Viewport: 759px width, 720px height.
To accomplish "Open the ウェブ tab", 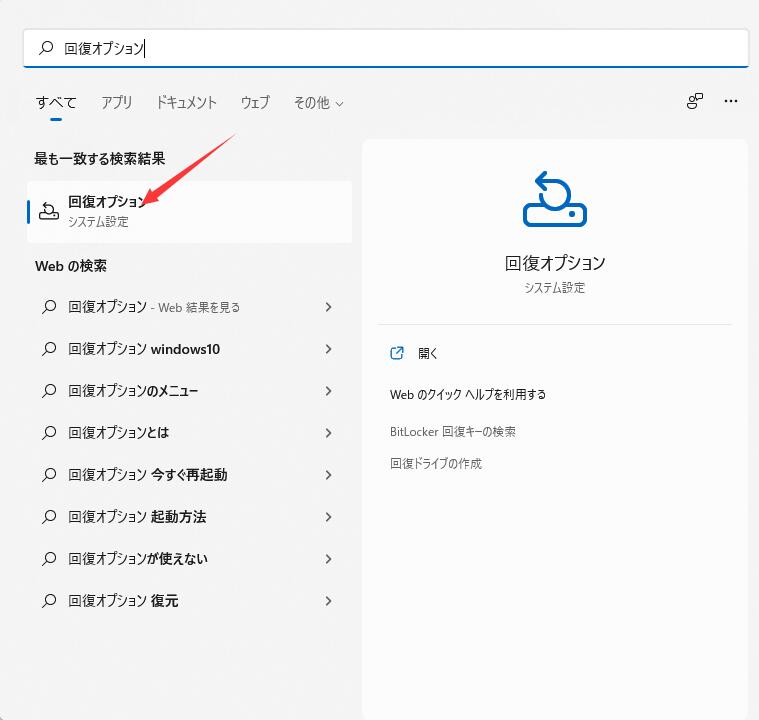I will click(x=255, y=103).
